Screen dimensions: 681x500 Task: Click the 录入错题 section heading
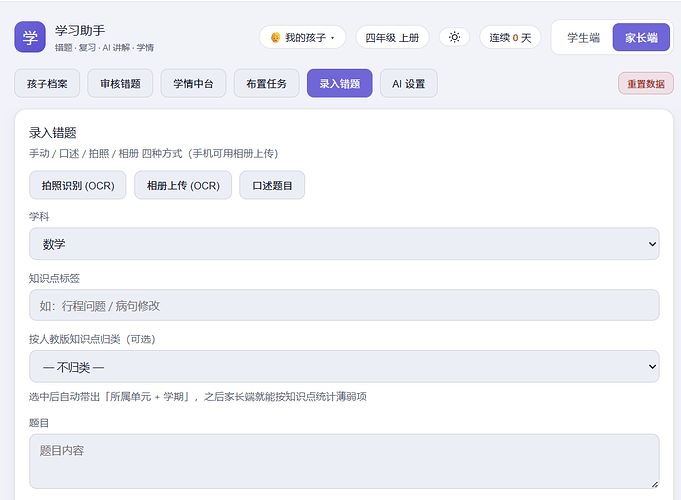coord(53,133)
